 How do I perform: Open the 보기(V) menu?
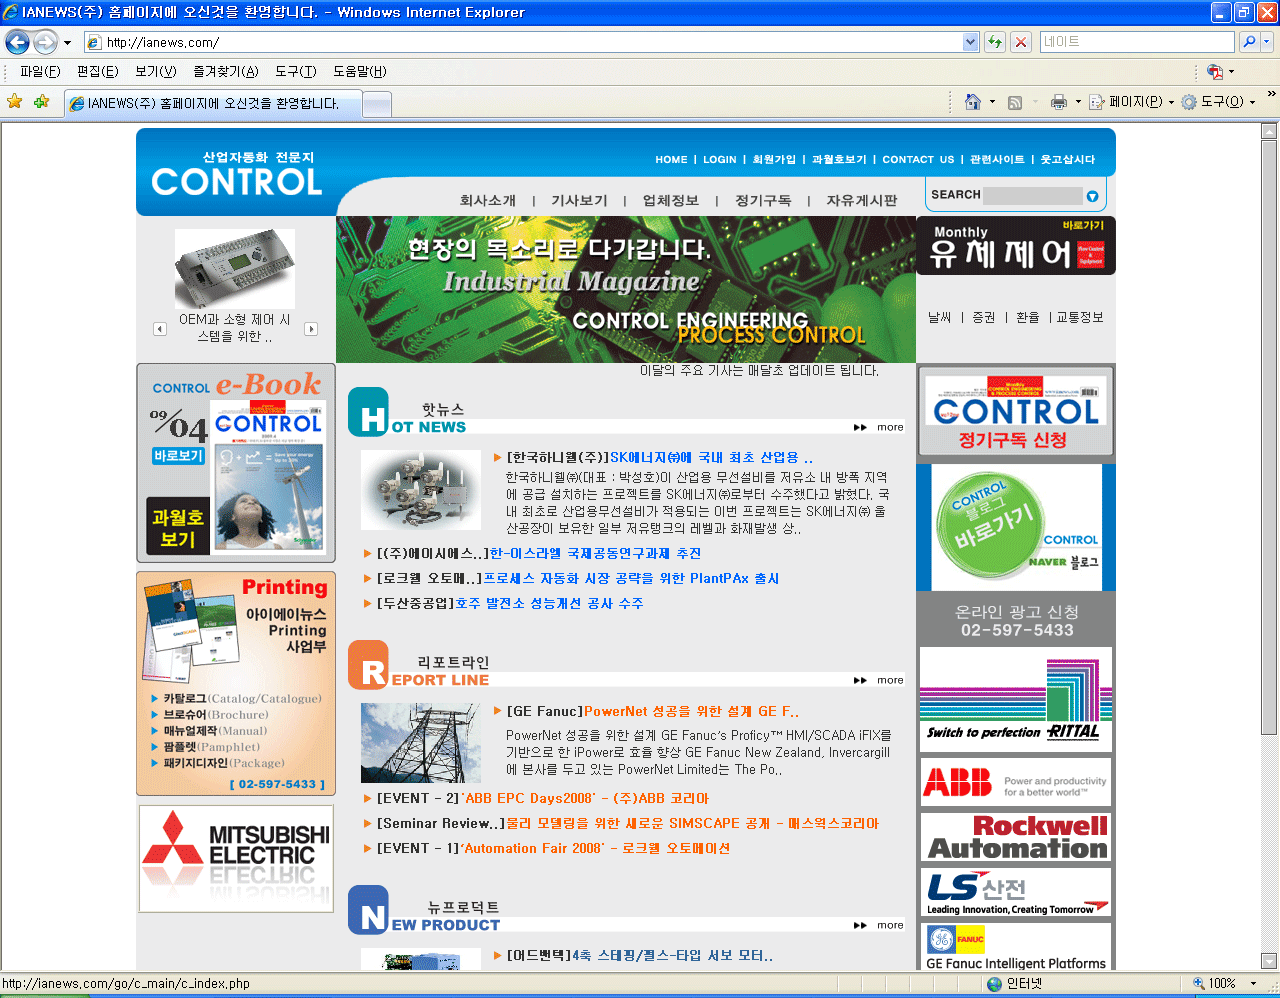click(x=156, y=72)
